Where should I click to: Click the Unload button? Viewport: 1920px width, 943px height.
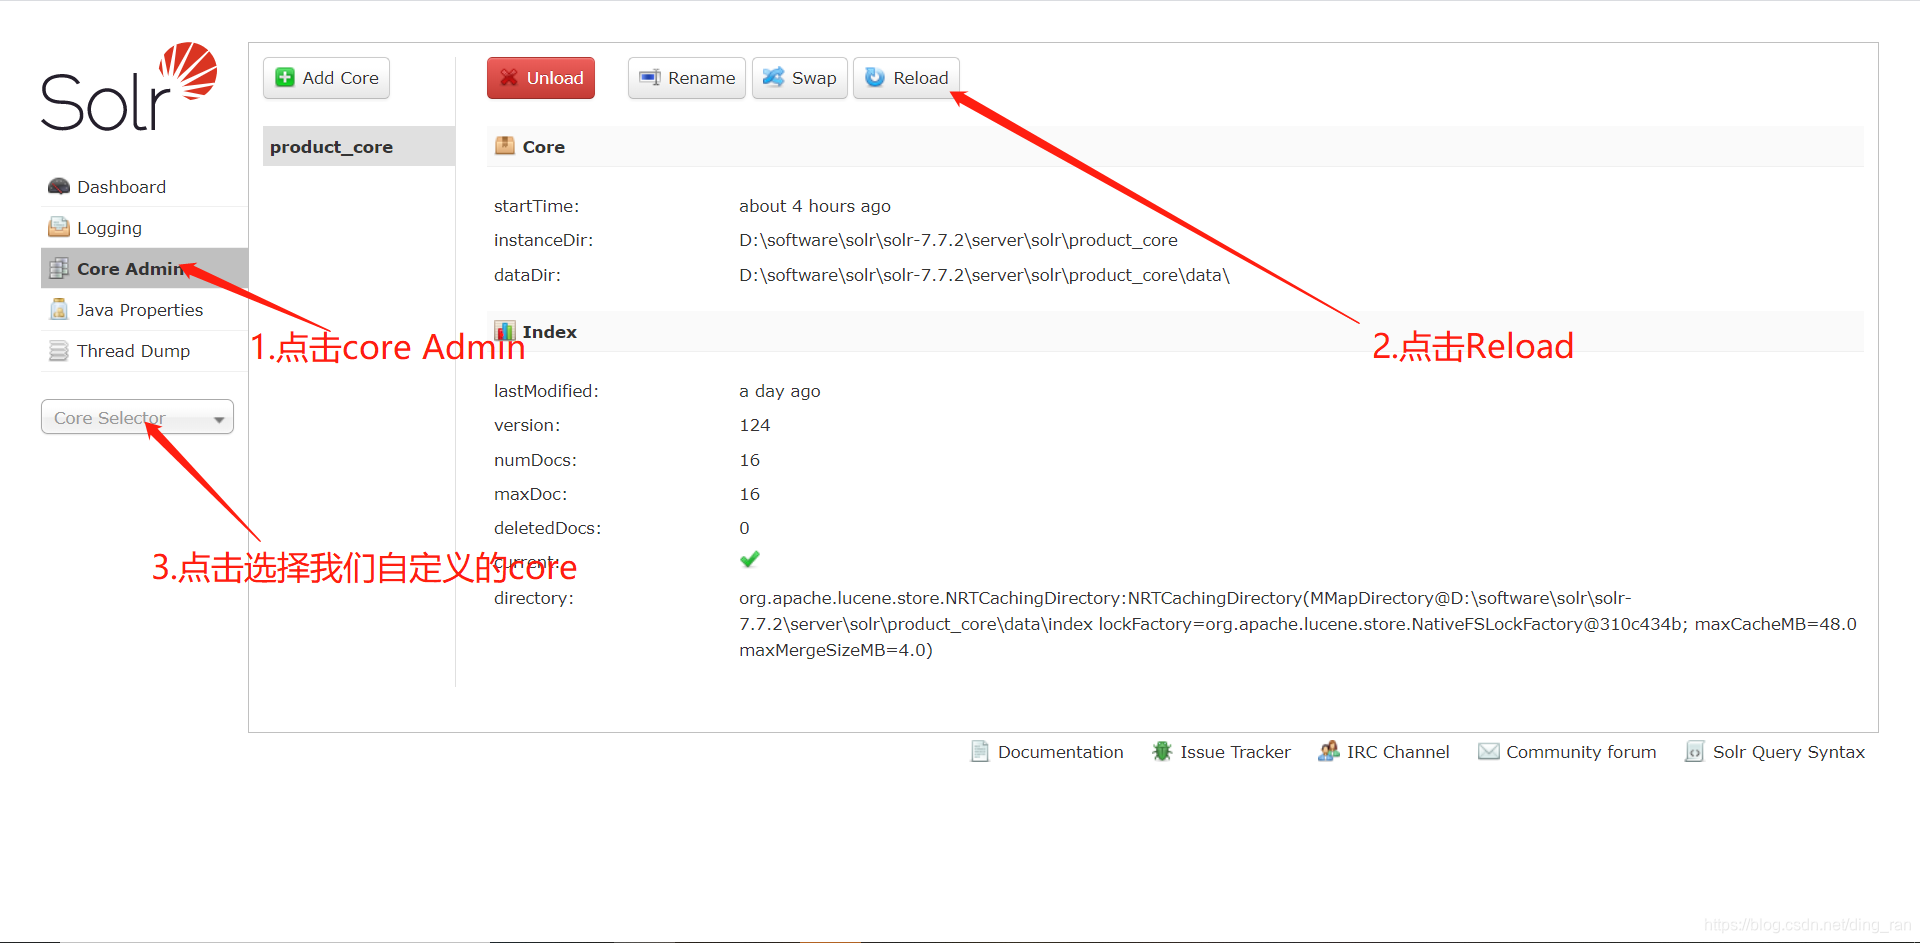pos(541,78)
